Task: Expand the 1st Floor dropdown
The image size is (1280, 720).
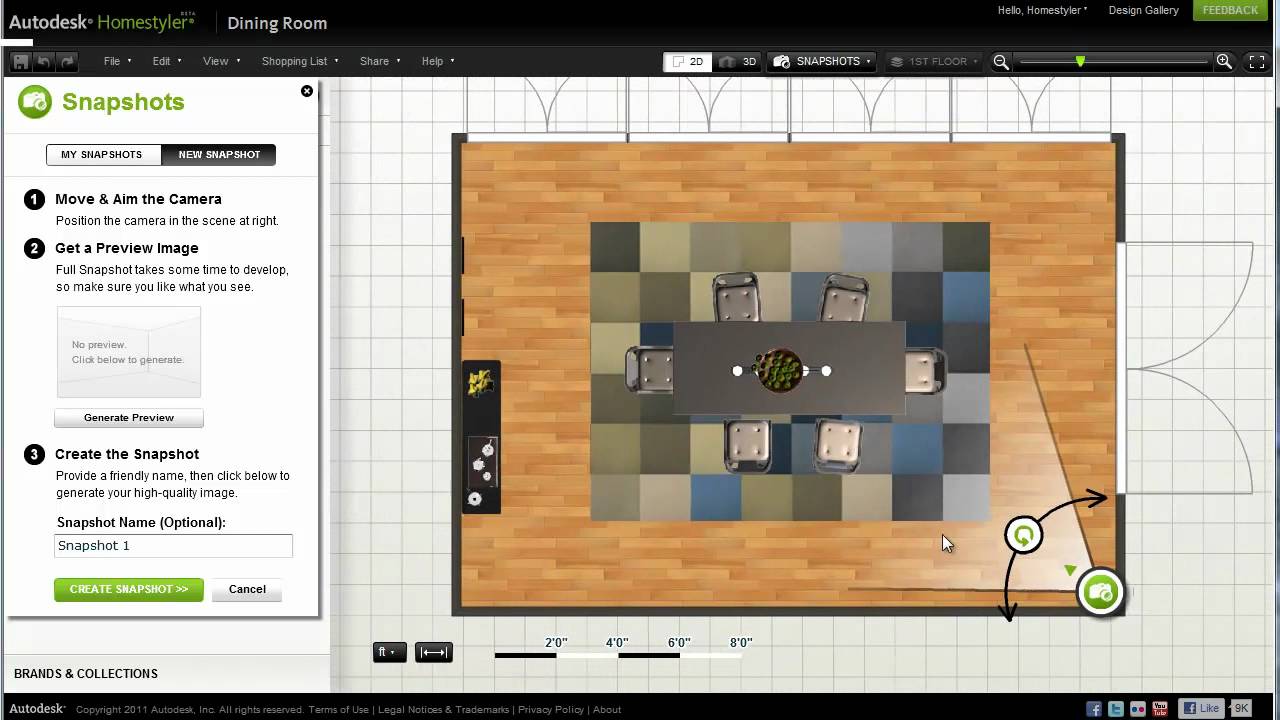Action: pos(936,61)
